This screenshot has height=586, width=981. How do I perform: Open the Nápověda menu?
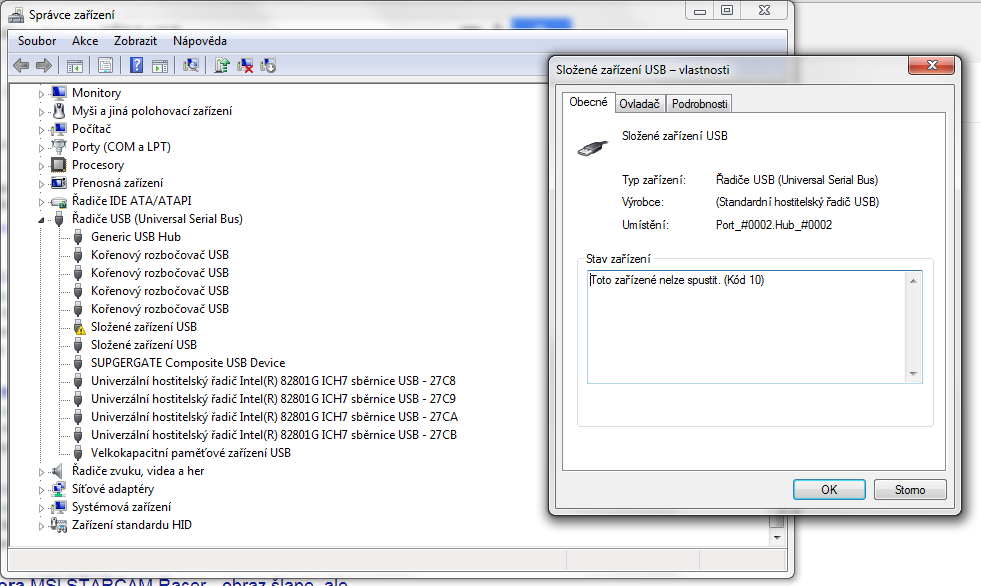tap(200, 41)
